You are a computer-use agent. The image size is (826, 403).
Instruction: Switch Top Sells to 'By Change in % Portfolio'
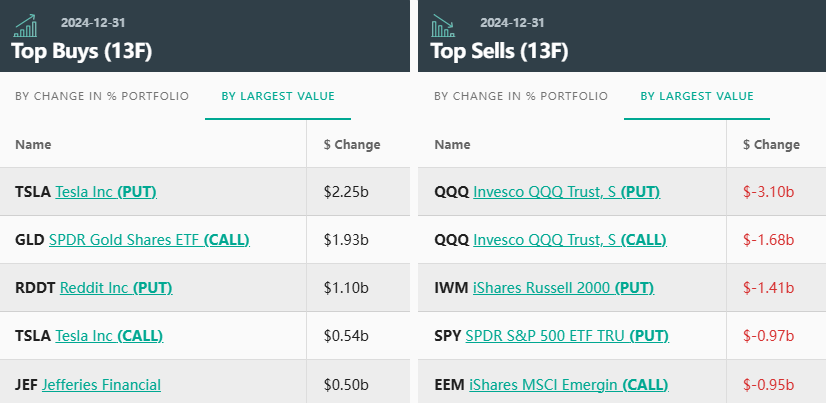[x=521, y=96]
